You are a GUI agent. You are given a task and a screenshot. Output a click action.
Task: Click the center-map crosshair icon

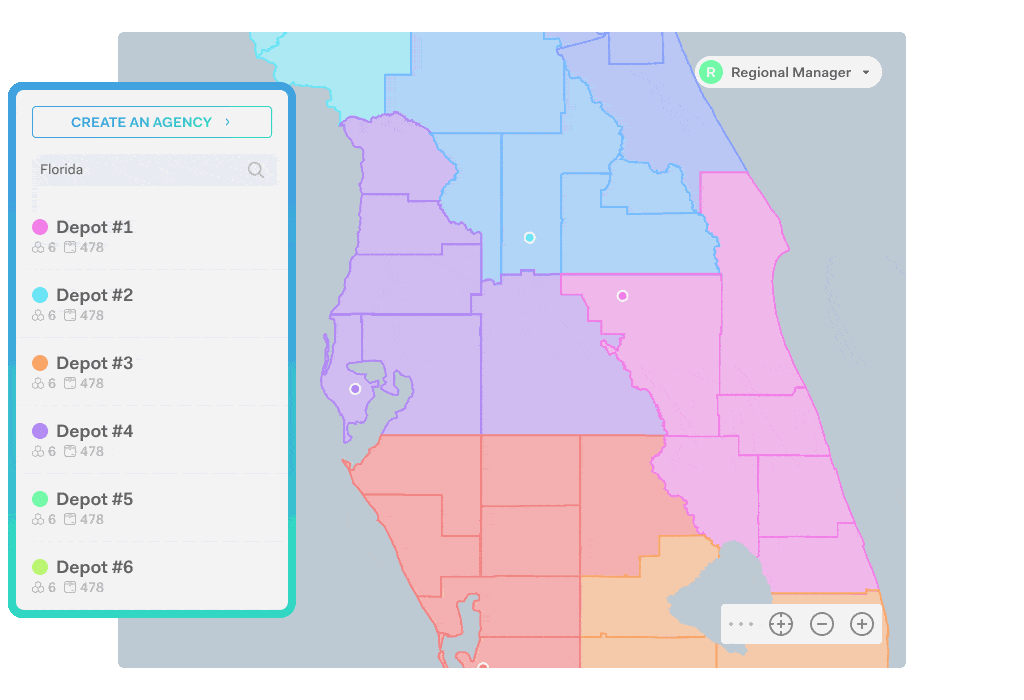(x=781, y=623)
